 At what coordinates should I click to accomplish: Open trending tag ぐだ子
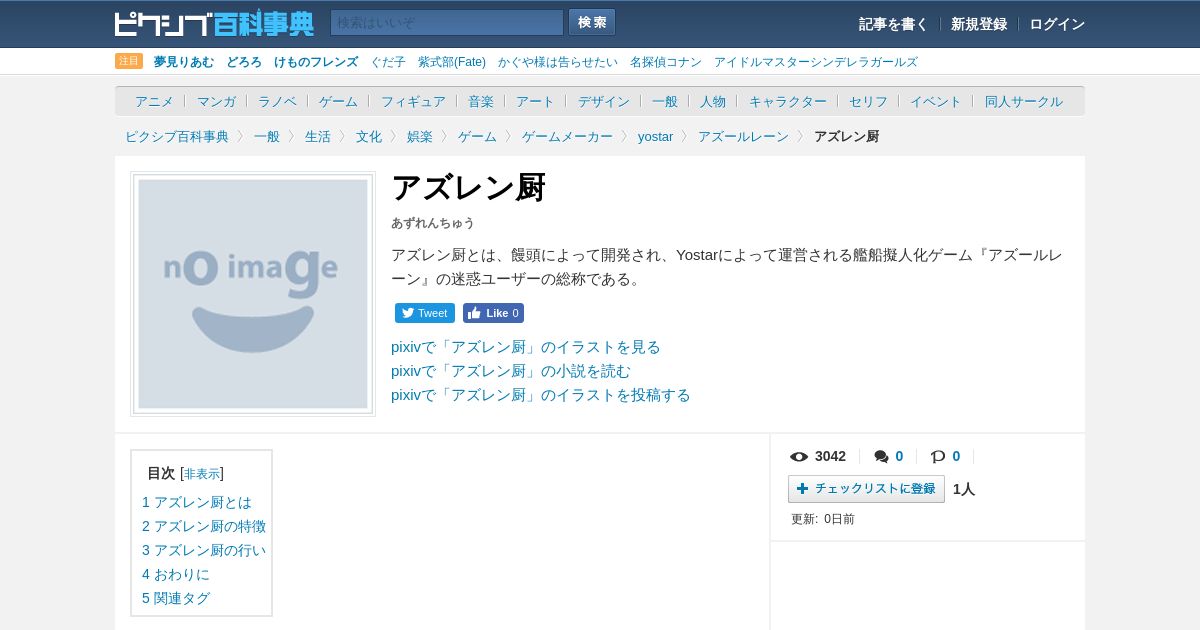coord(388,62)
